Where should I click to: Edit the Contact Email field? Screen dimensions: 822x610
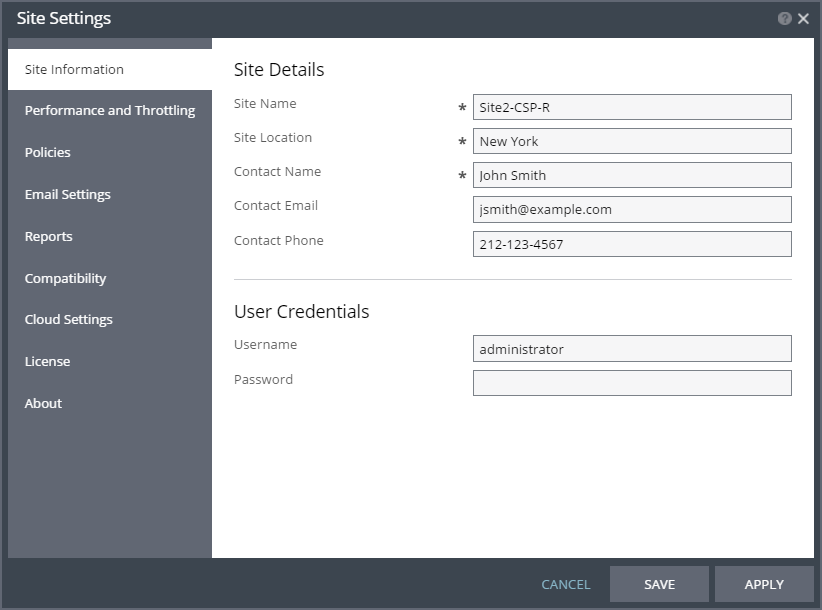coord(632,210)
